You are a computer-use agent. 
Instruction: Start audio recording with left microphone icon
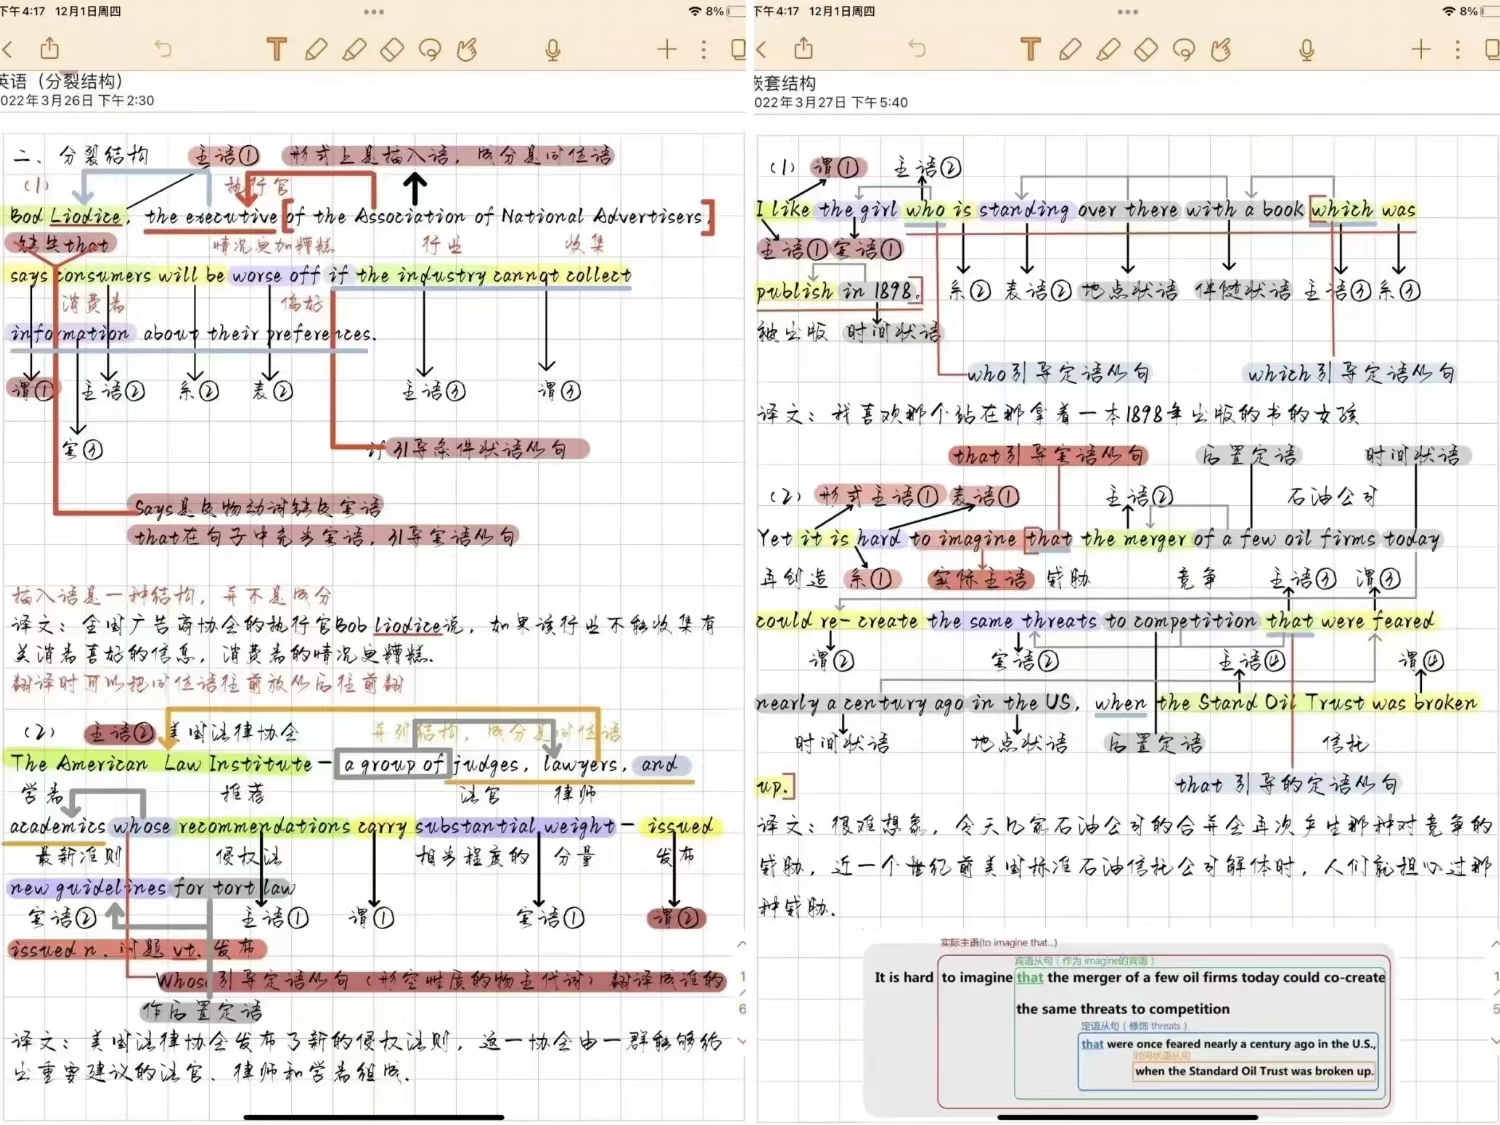pyautogui.click(x=553, y=49)
